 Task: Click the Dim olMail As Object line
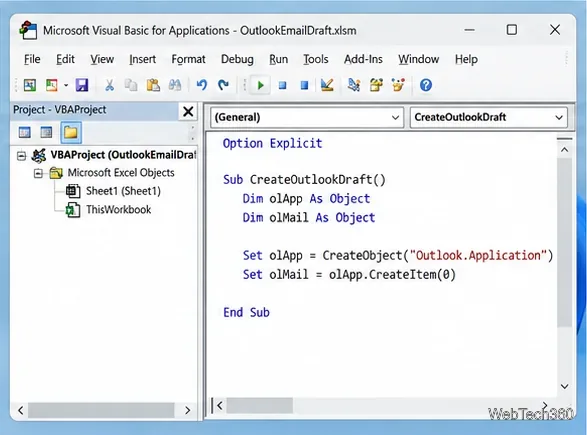coord(309,218)
